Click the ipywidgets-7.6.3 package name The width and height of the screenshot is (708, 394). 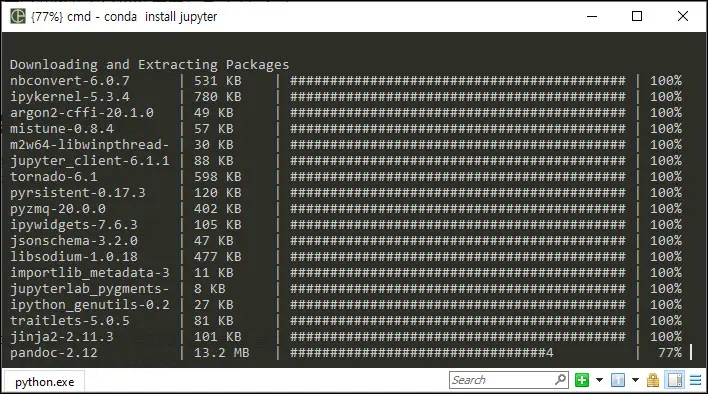(74, 225)
